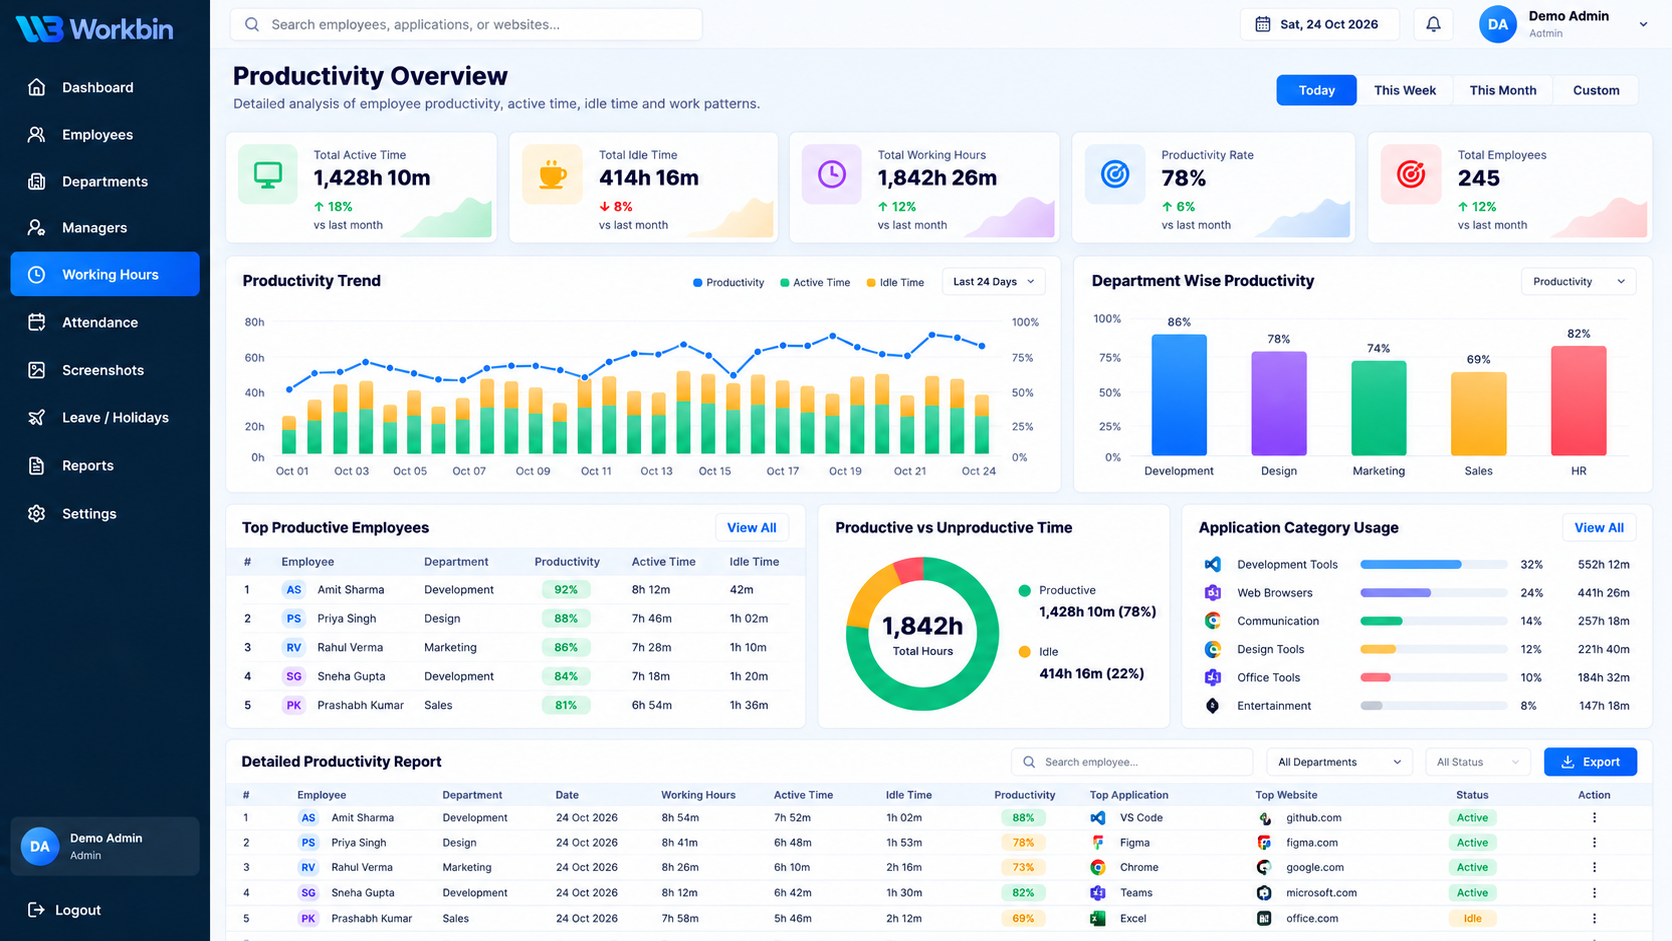Toggle the Idle Time legend in the trend chart
The image size is (1672, 941).
[x=895, y=283]
